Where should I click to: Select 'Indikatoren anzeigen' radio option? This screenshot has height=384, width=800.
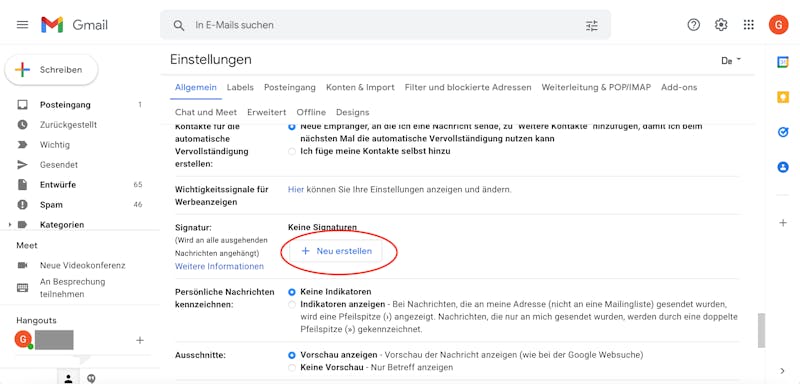(292, 304)
